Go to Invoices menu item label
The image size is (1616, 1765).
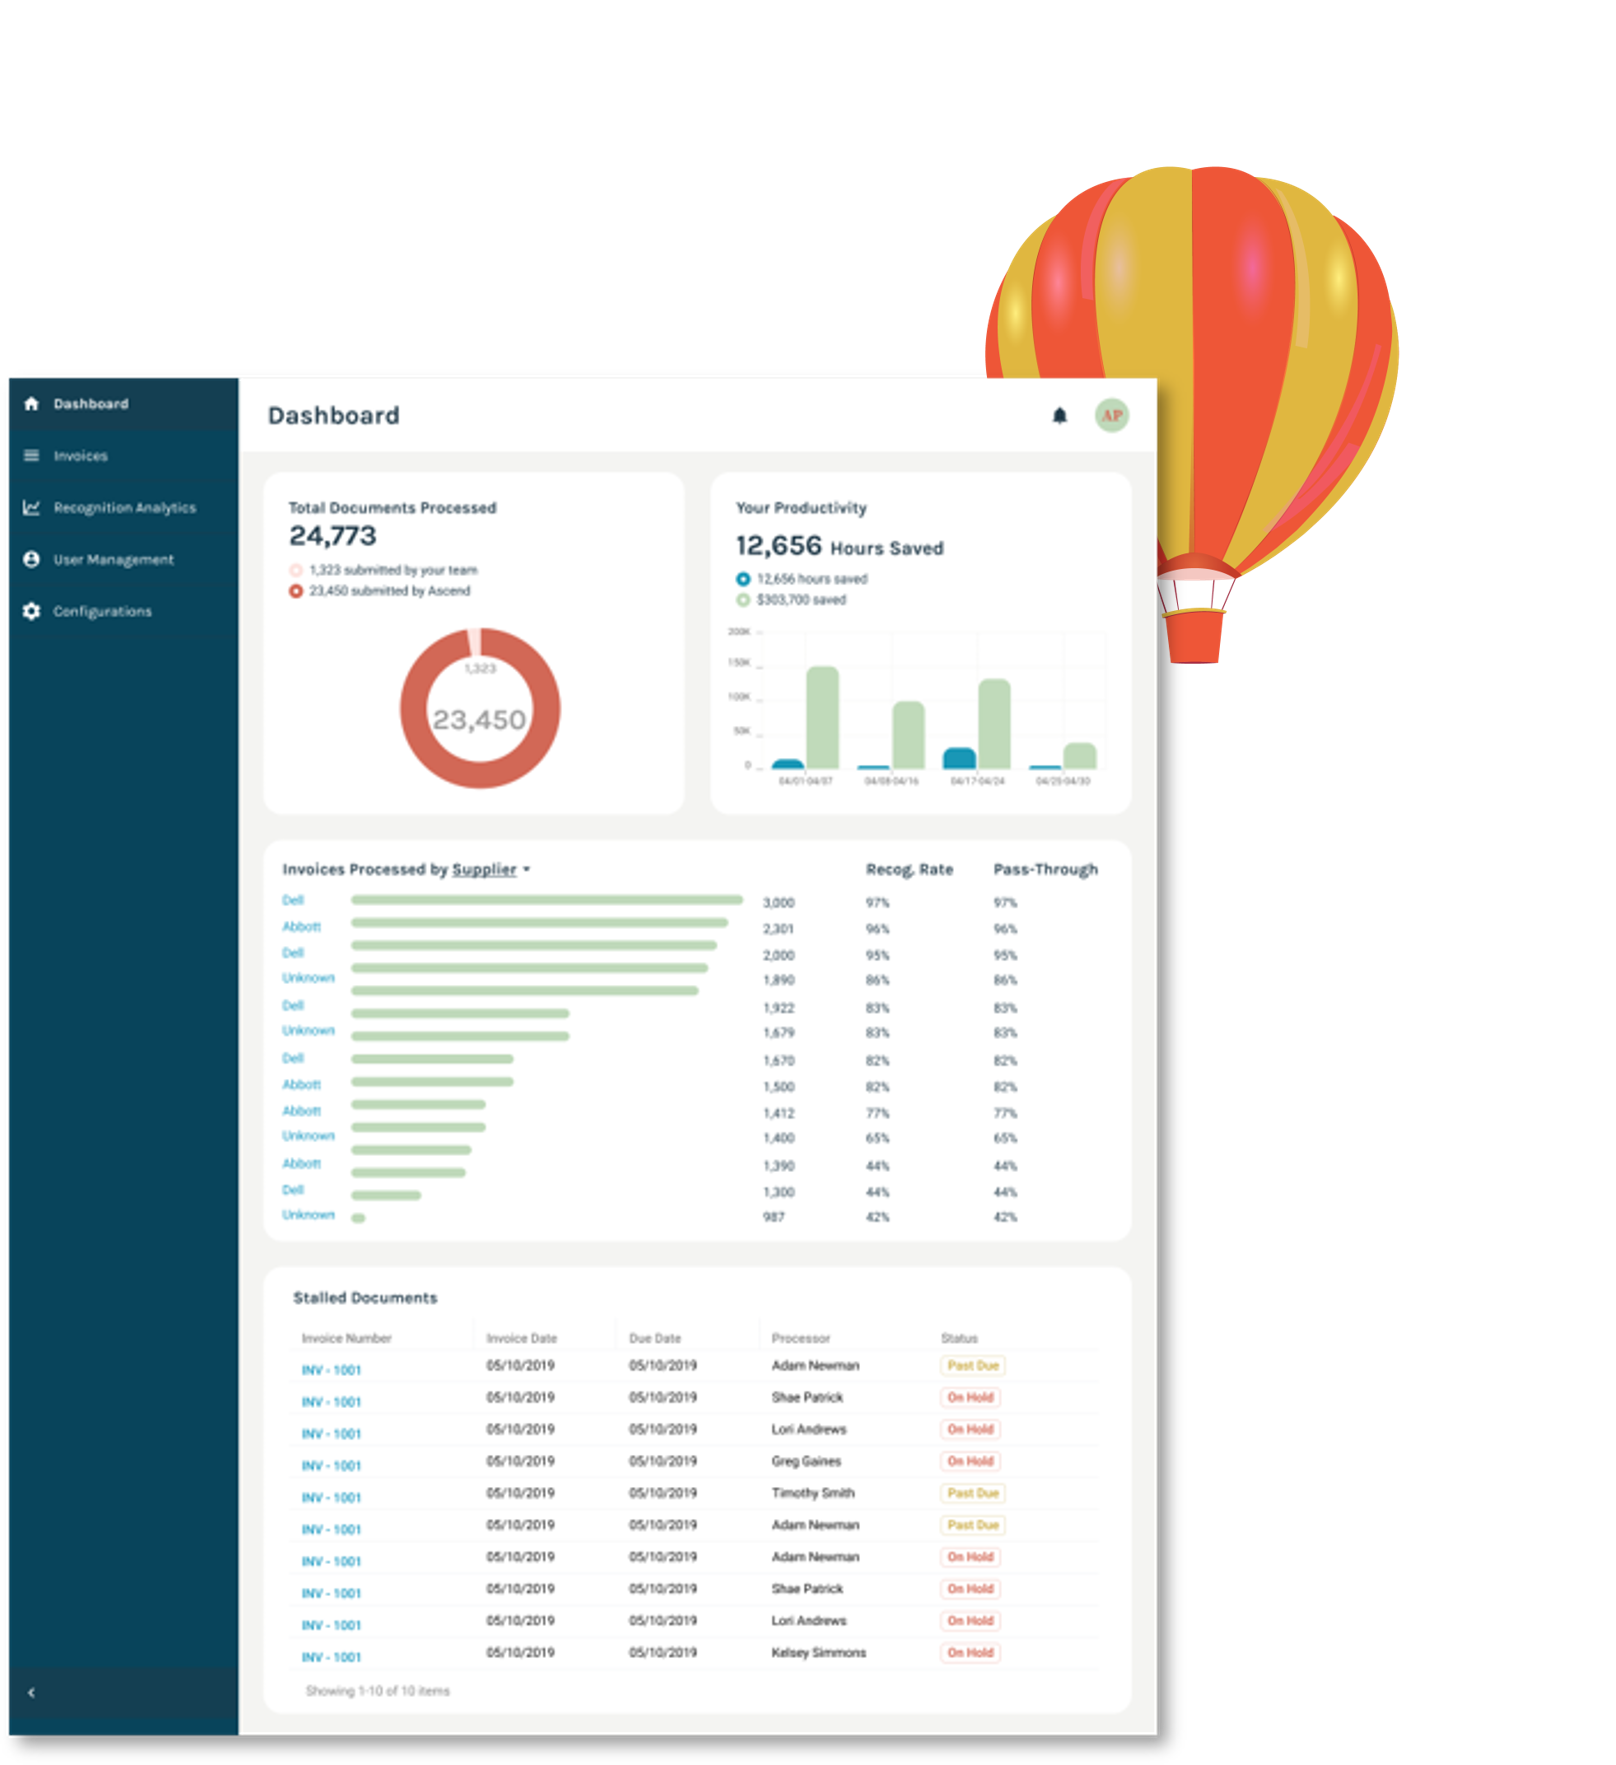pos(80,456)
